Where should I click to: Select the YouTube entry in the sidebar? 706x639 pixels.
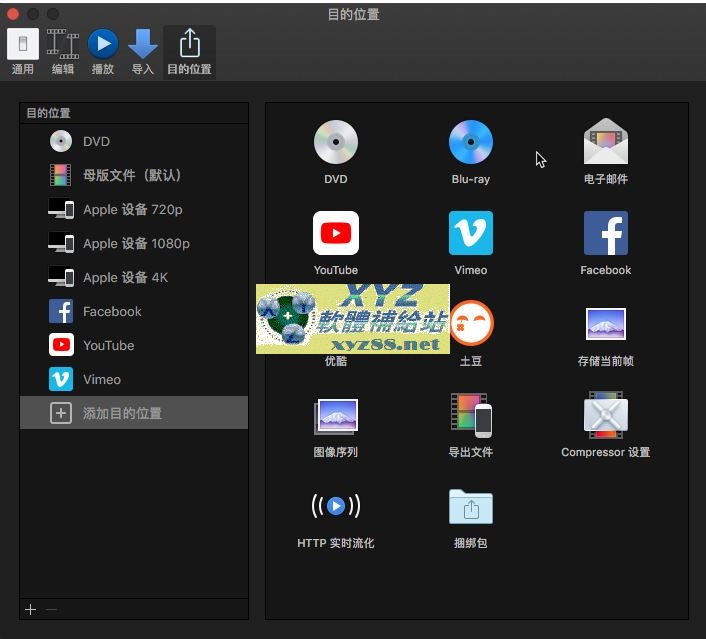click(x=108, y=345)
